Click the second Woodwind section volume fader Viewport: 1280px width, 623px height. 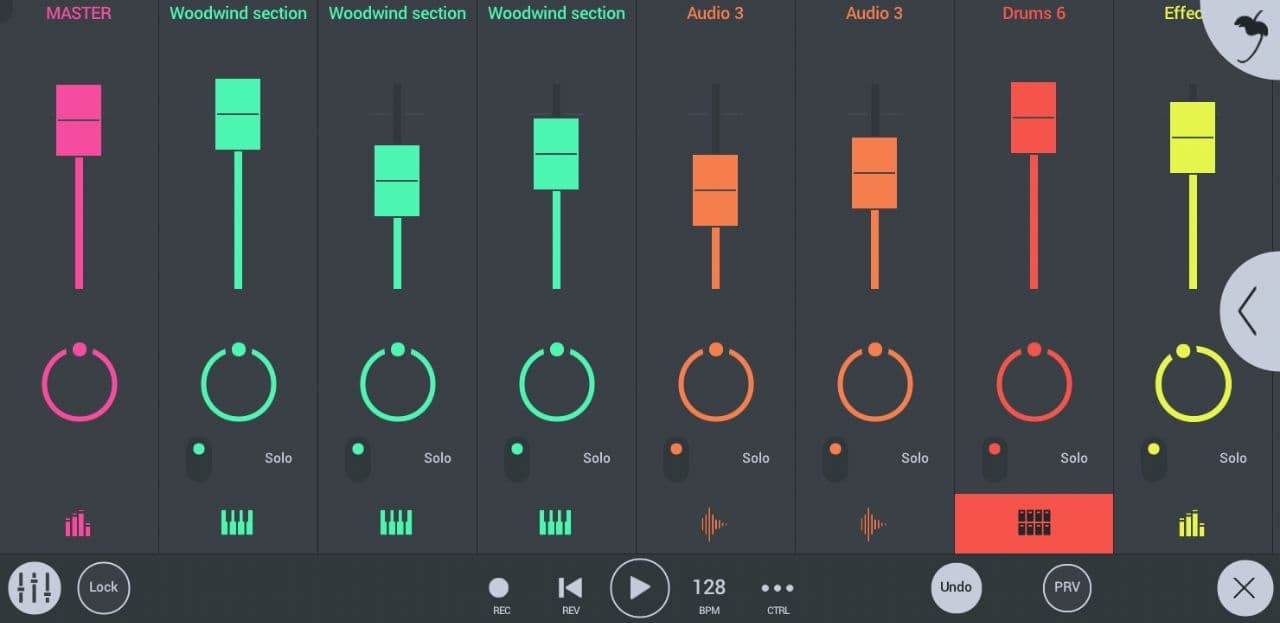click(x=397, y=181)
